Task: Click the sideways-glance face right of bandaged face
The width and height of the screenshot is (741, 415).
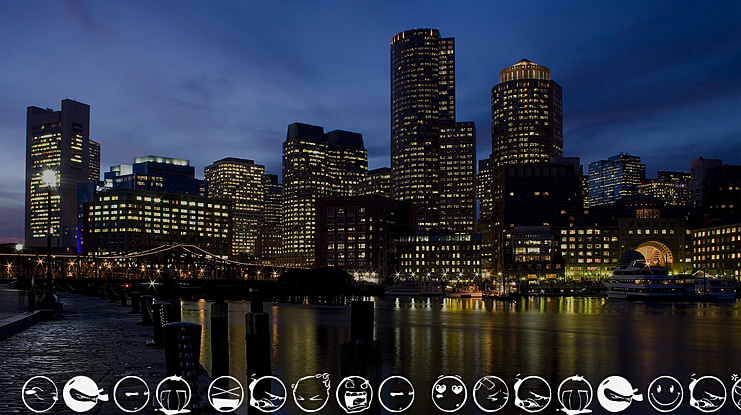Action: pyautogui.click(x=532, y=393)
